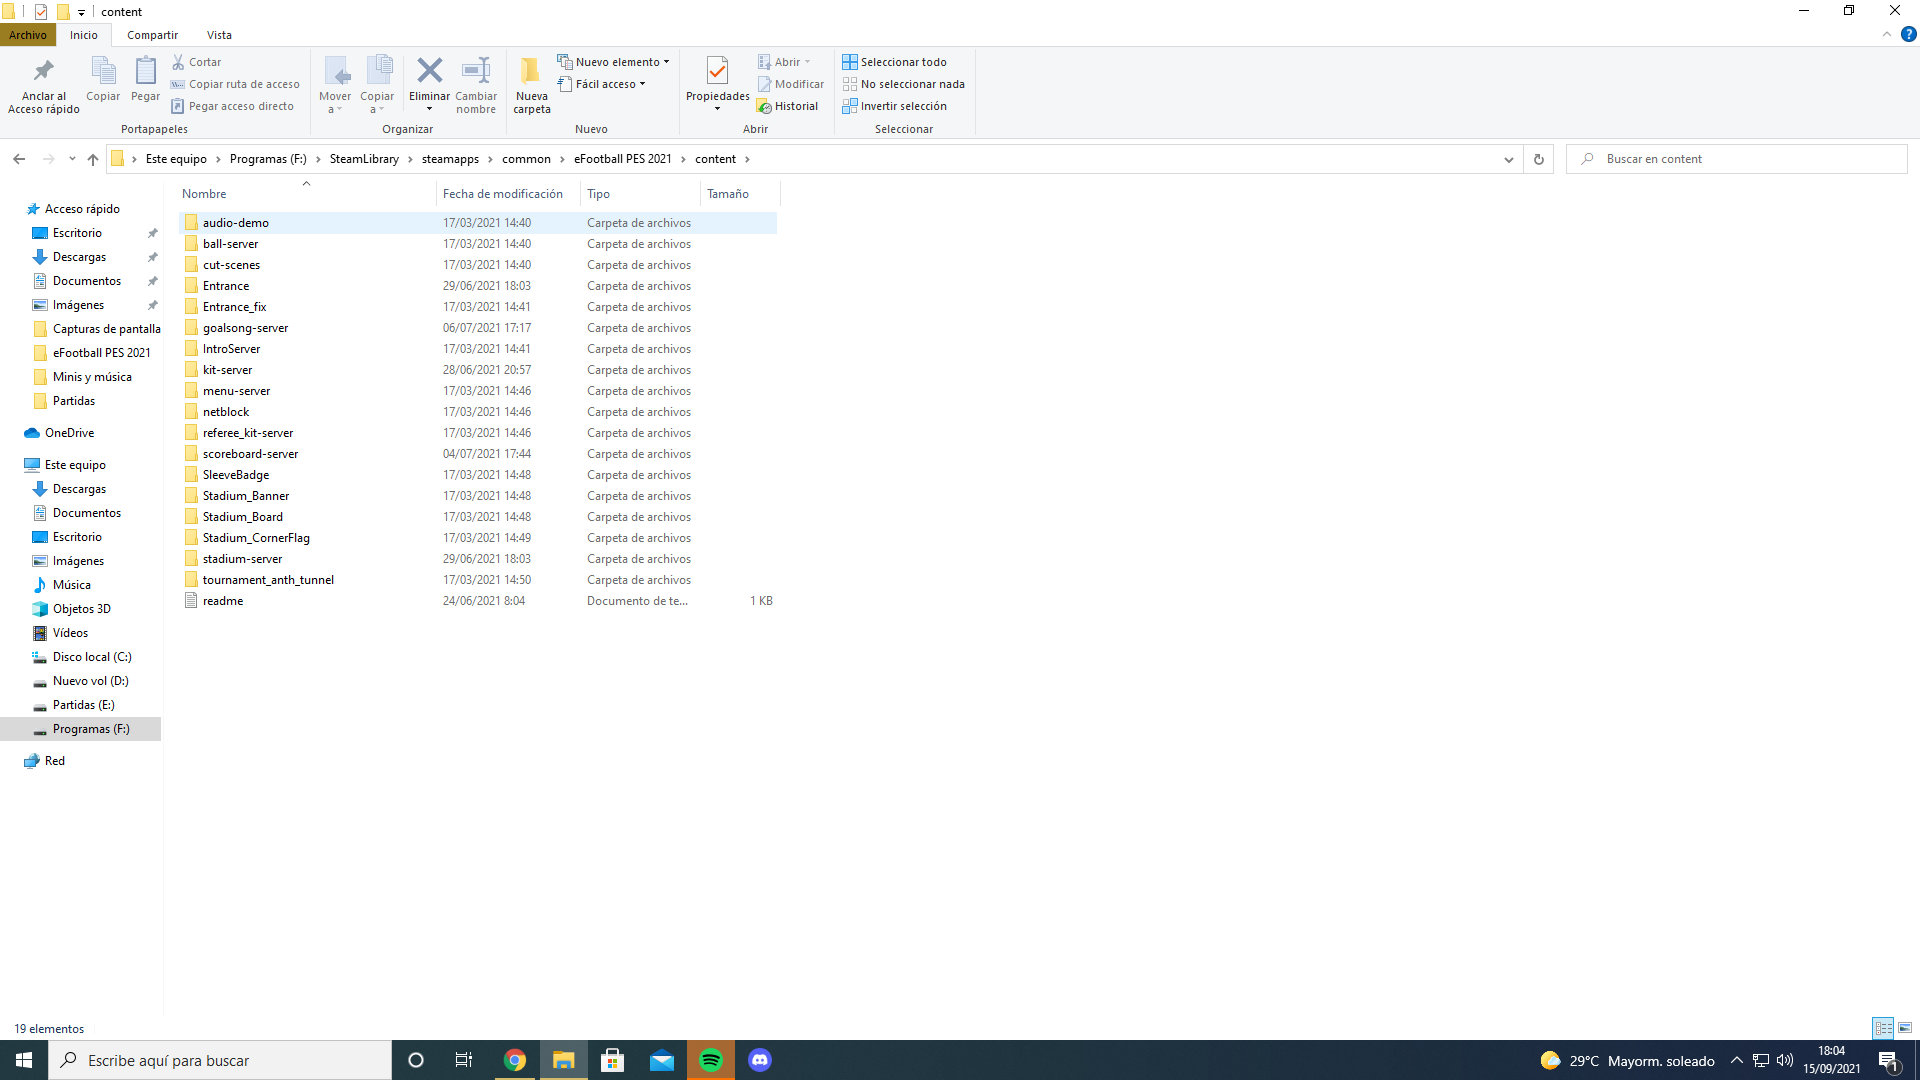The image size is (1920, 1080).
Task: Click Anclar al Acceso rápido pin icon
Action: [43, 72]
